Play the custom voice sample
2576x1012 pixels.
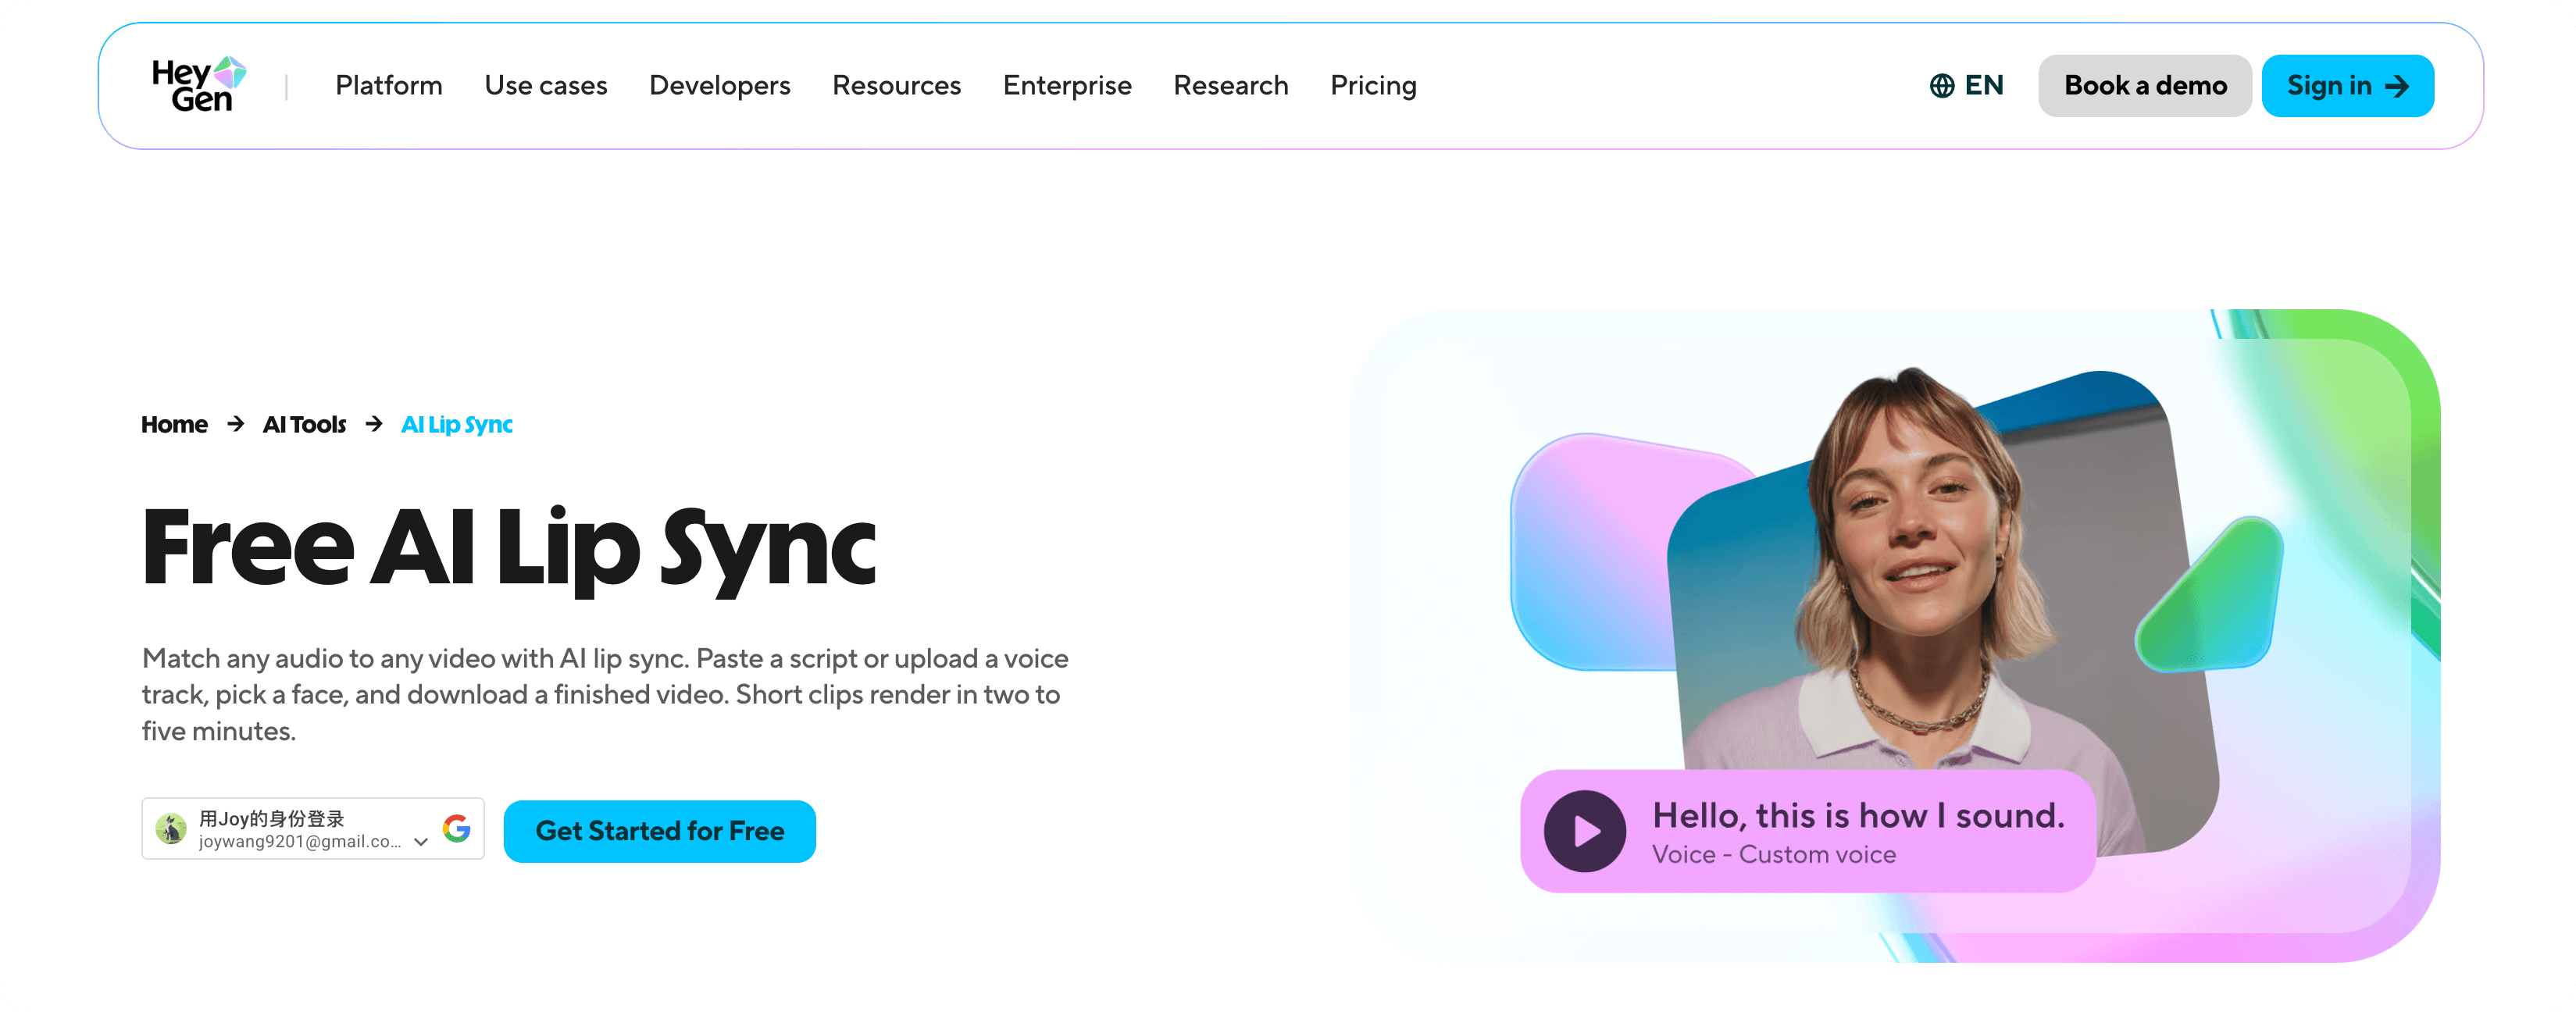click(1585, 831)
